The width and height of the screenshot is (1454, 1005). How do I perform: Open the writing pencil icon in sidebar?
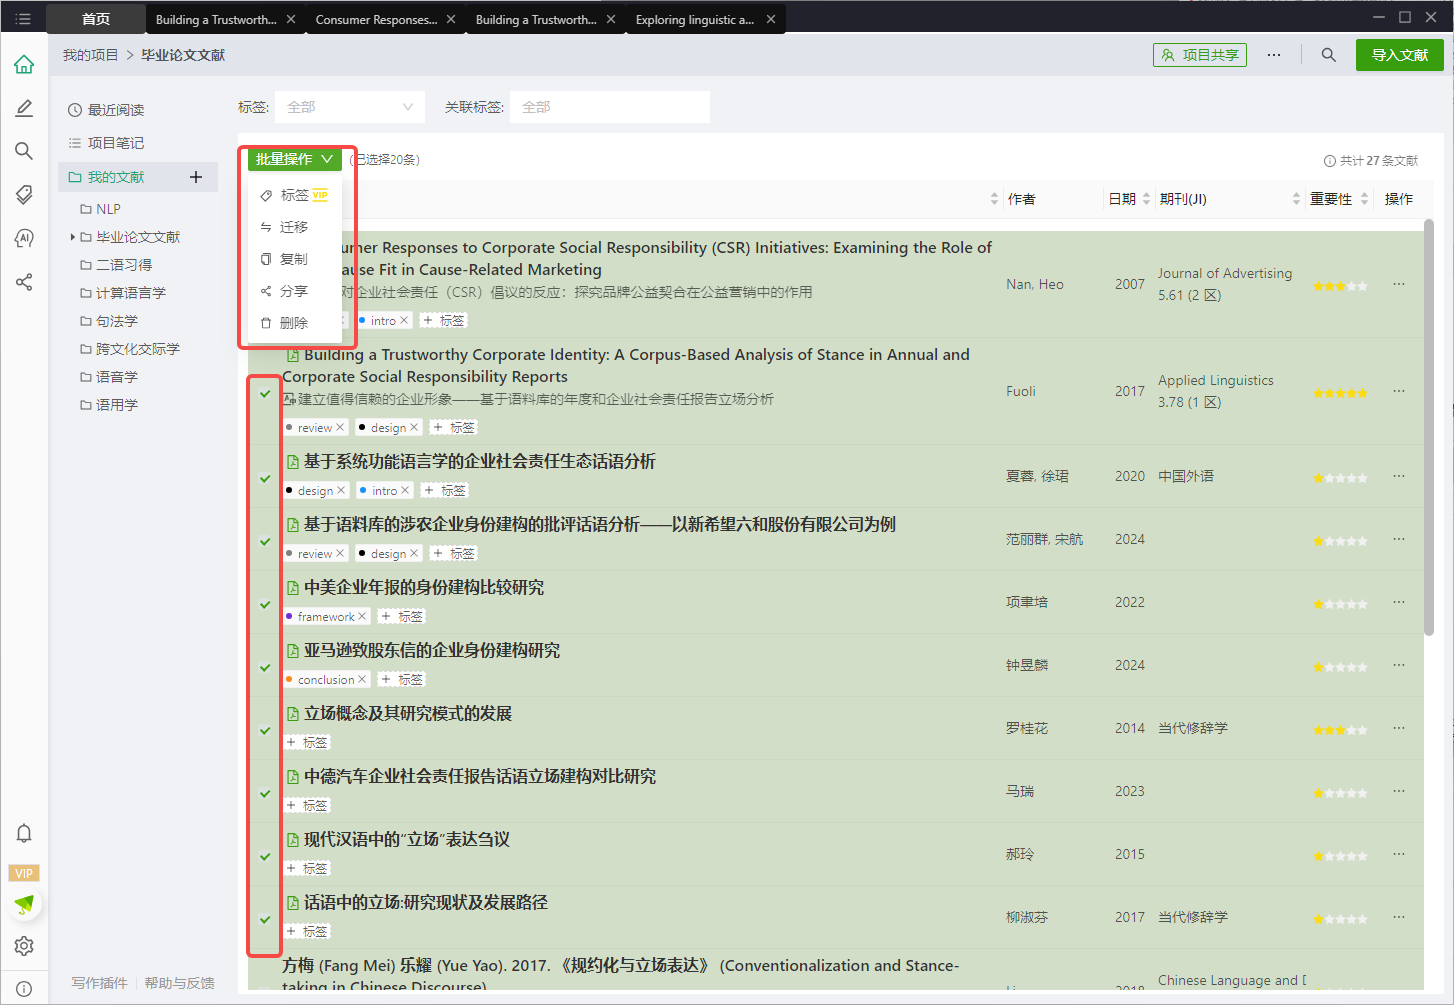click(24, 108)
